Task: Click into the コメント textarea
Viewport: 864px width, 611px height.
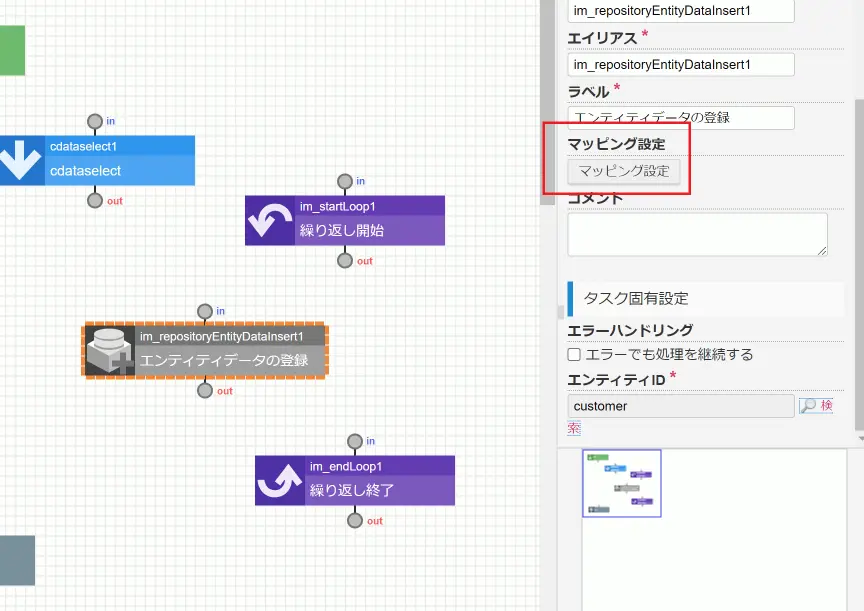Action: pos(698,235)
